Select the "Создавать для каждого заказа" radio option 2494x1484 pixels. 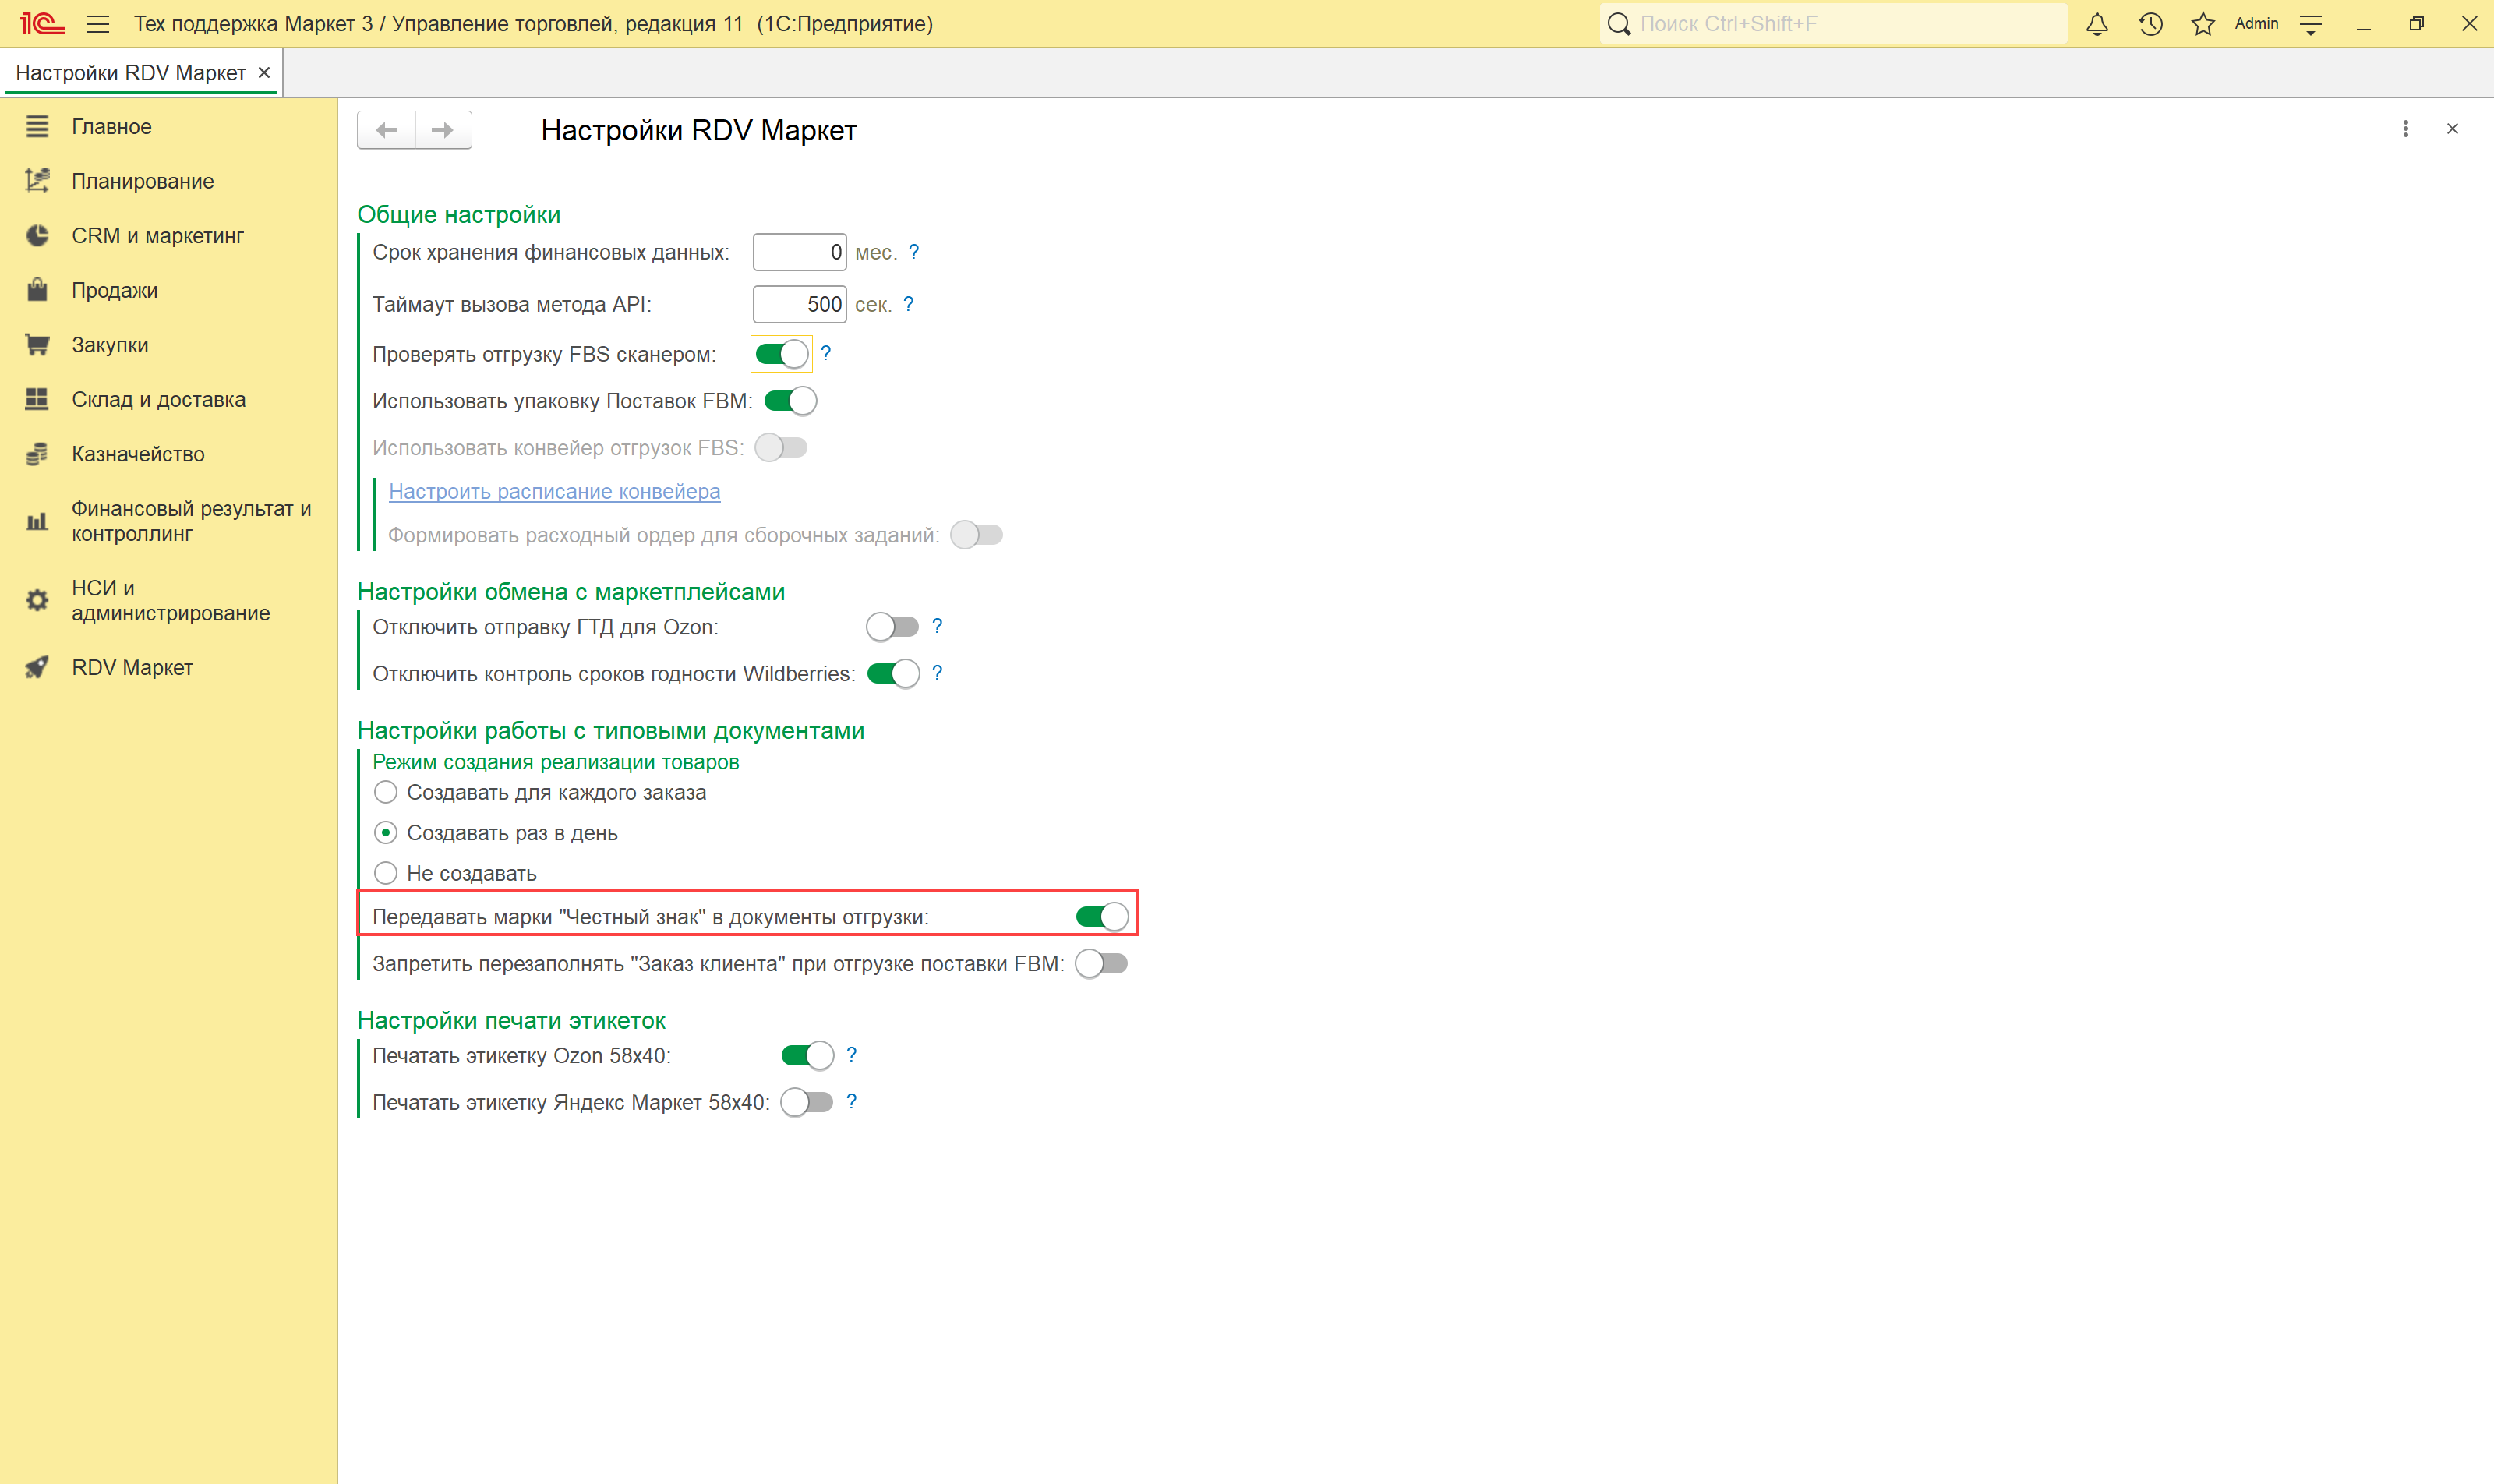coord(386,792)
